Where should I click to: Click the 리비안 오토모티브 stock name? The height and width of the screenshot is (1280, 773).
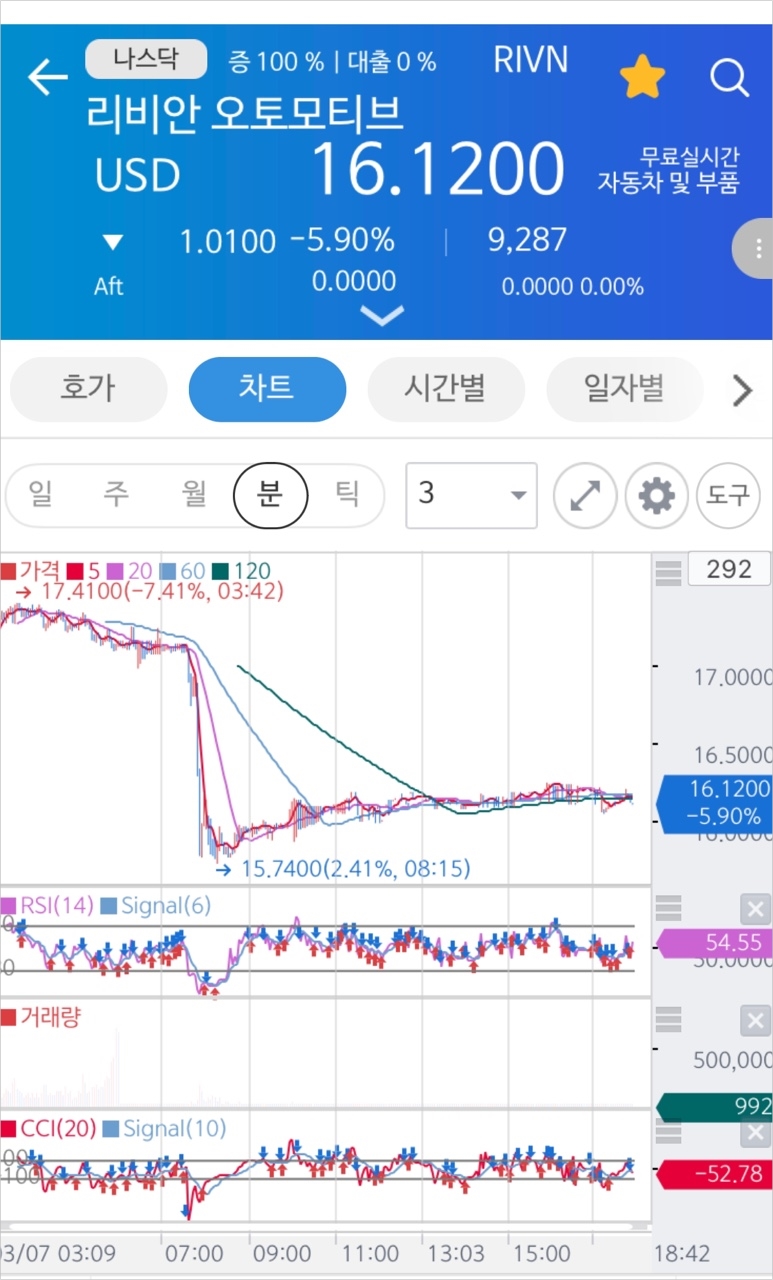tap(245, 113)
